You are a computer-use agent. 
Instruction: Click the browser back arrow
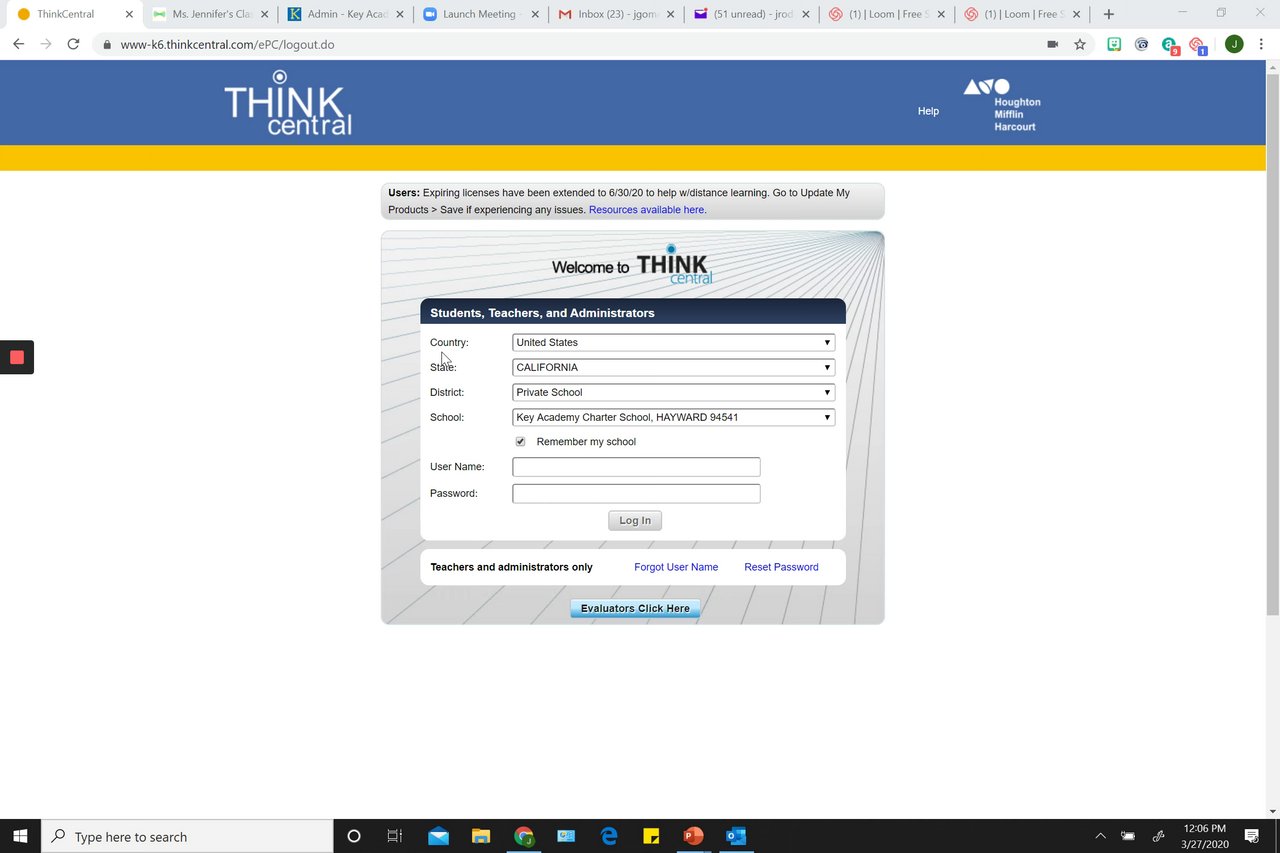[x=18, y=44]
